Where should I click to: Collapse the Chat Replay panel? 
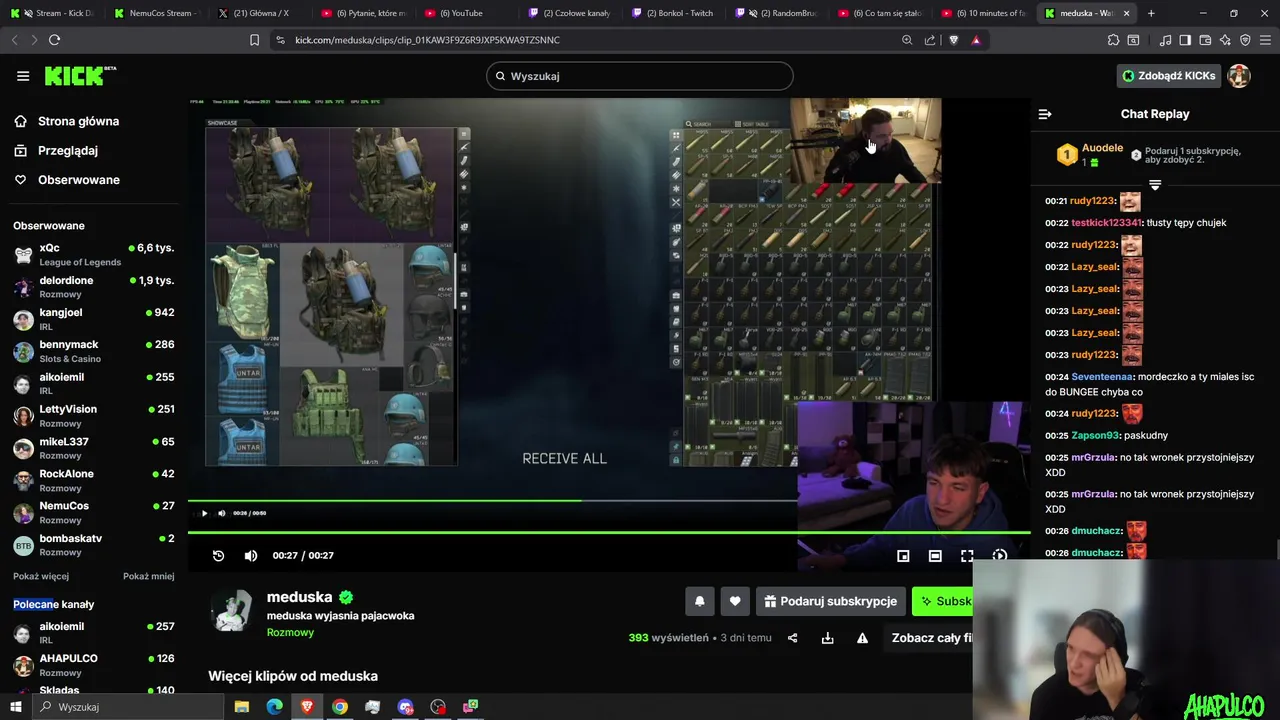pyautogui.click(x=1045, y=114)
